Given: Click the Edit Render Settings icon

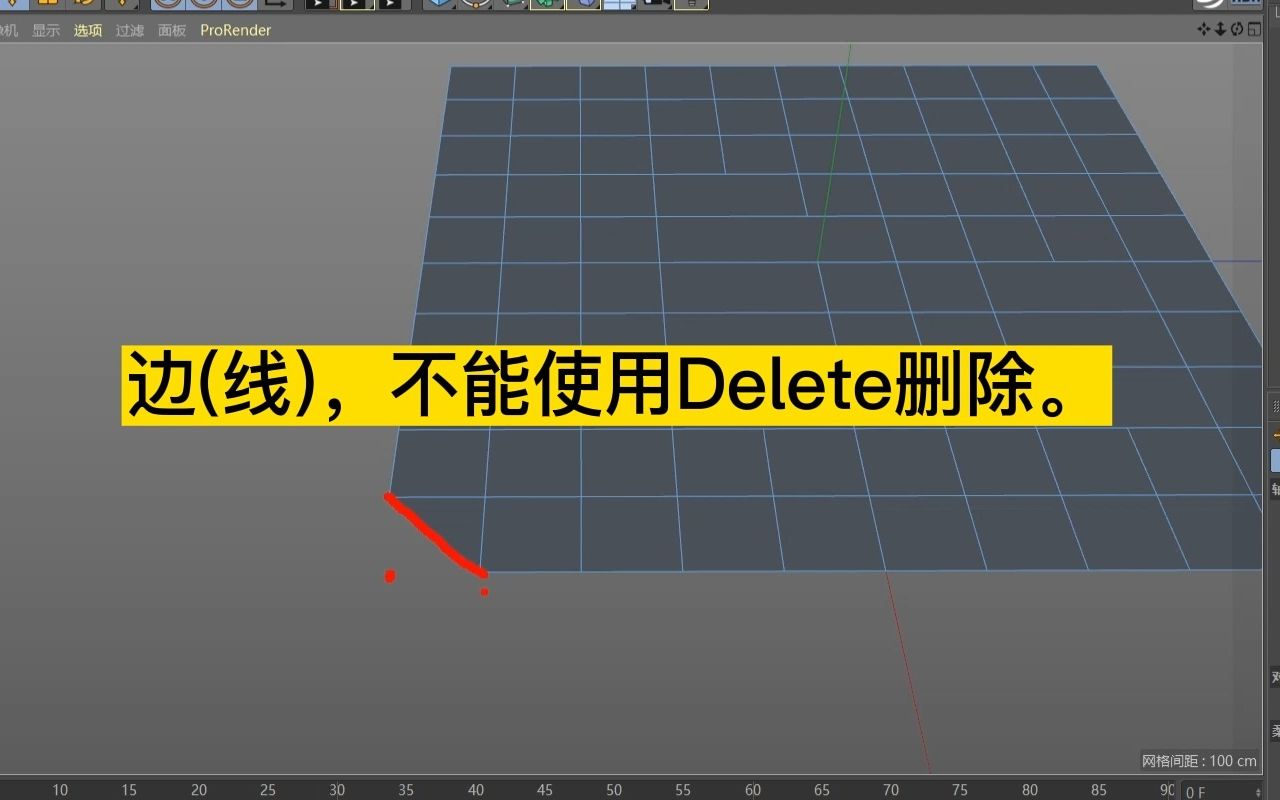Looking at the screenshot, I should pos(390,4).
